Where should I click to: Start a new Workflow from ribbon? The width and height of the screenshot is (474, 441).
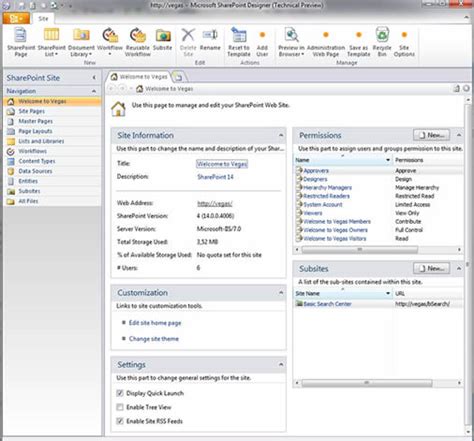click(110, 42)
